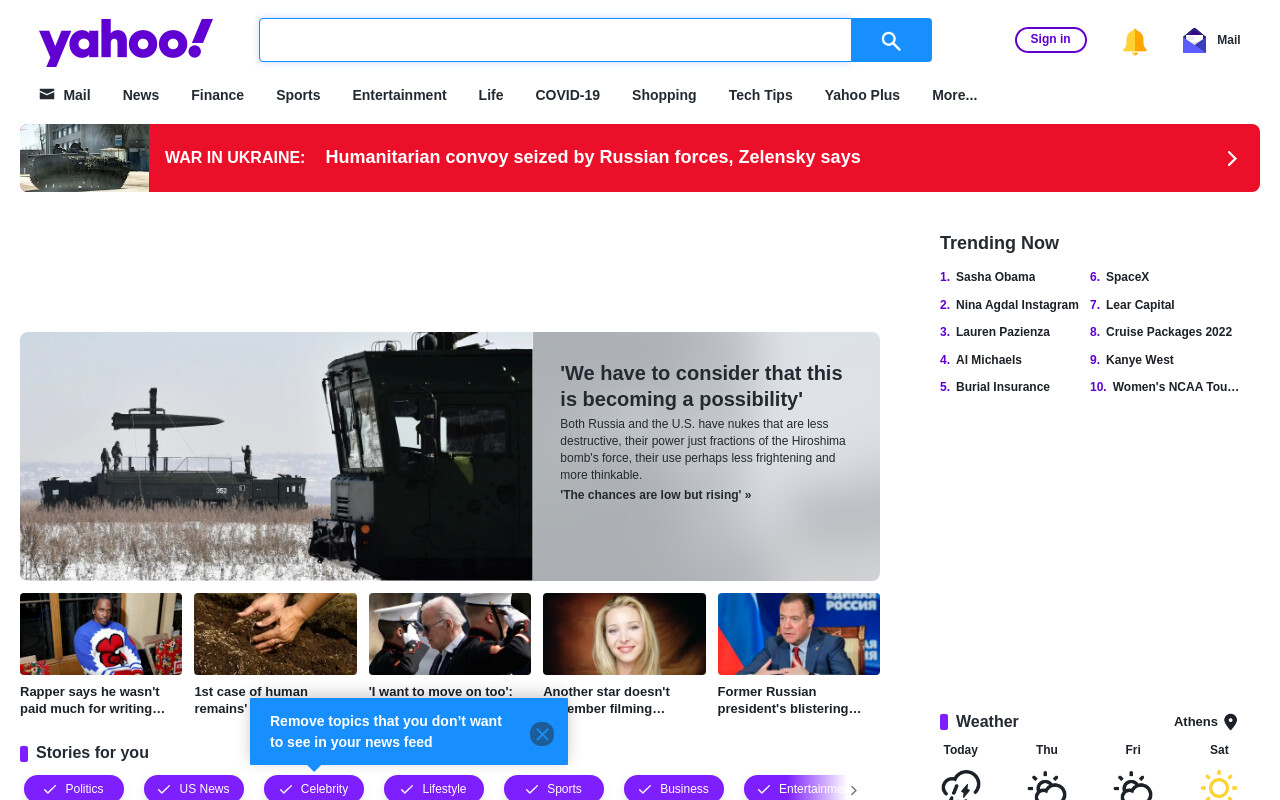
Task: Click 'Former Russian president's blistering' headline
Action: pos(789,700)
